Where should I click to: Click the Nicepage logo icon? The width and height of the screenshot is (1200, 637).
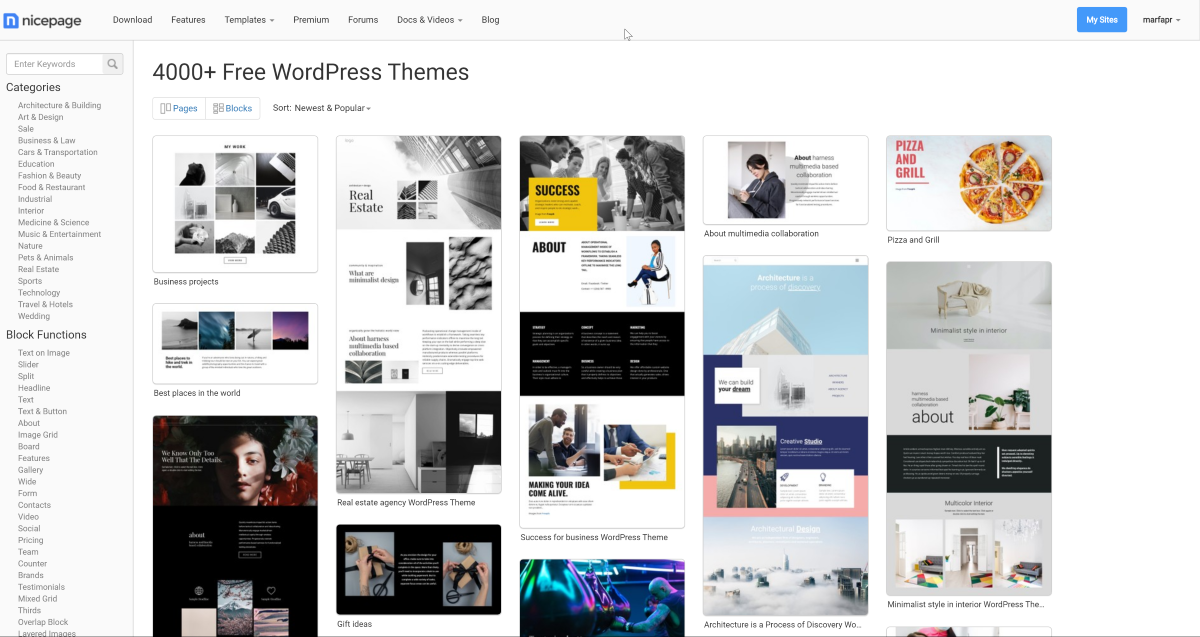(x=11, y=20)
